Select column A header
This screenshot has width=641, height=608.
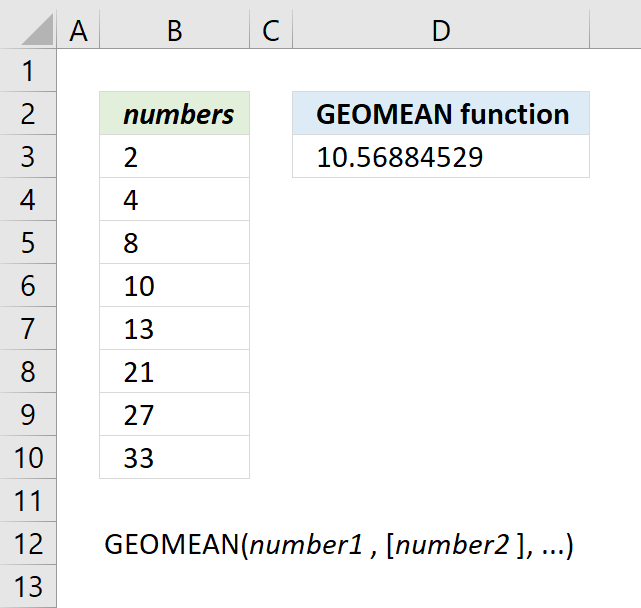point(78,29)
